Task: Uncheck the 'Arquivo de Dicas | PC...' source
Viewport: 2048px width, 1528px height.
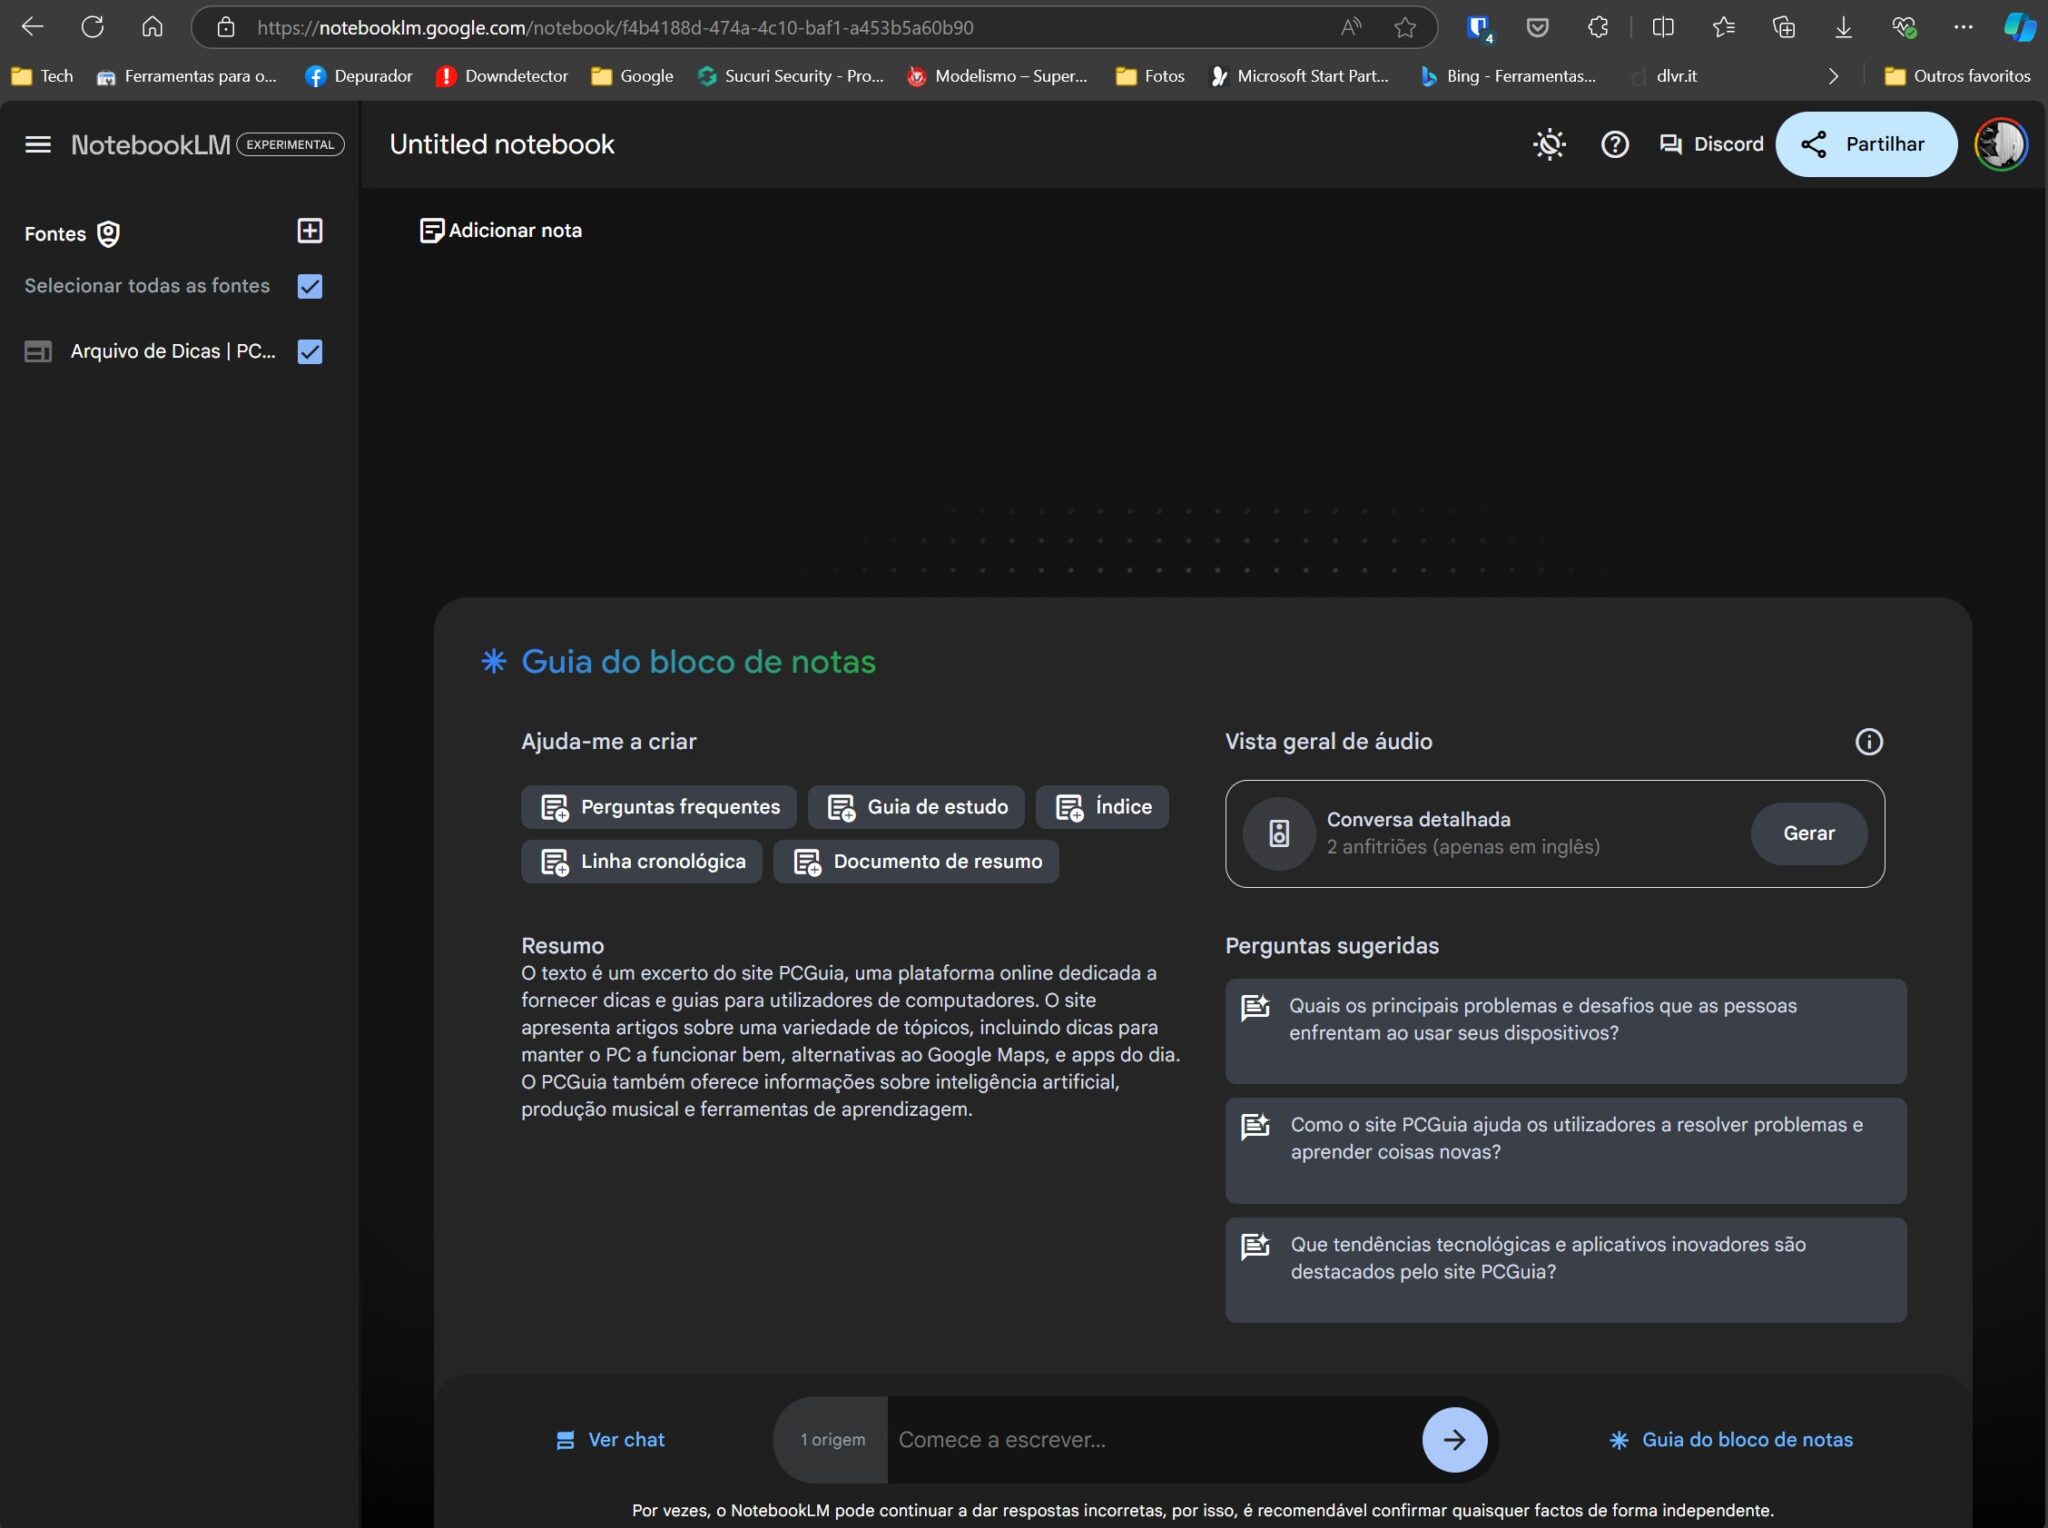Action: (x=310, y=352)
